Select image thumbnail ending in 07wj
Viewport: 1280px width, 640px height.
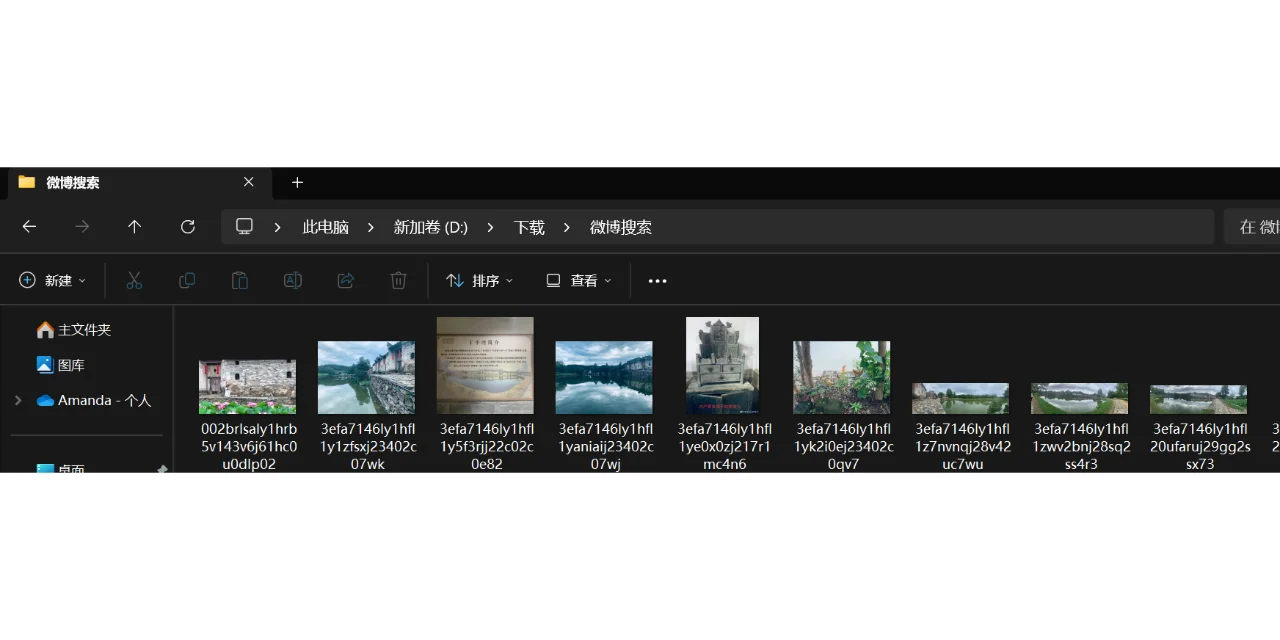[x=604, y=377]
